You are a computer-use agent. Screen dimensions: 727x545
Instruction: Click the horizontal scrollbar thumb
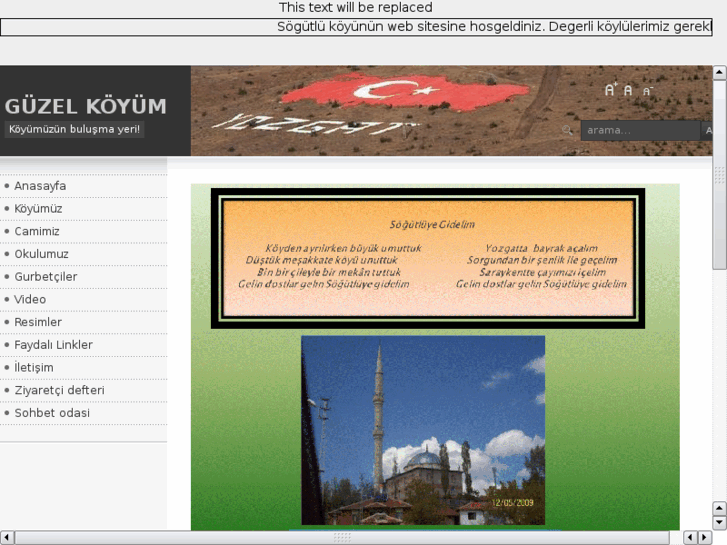tap(342, 537)
